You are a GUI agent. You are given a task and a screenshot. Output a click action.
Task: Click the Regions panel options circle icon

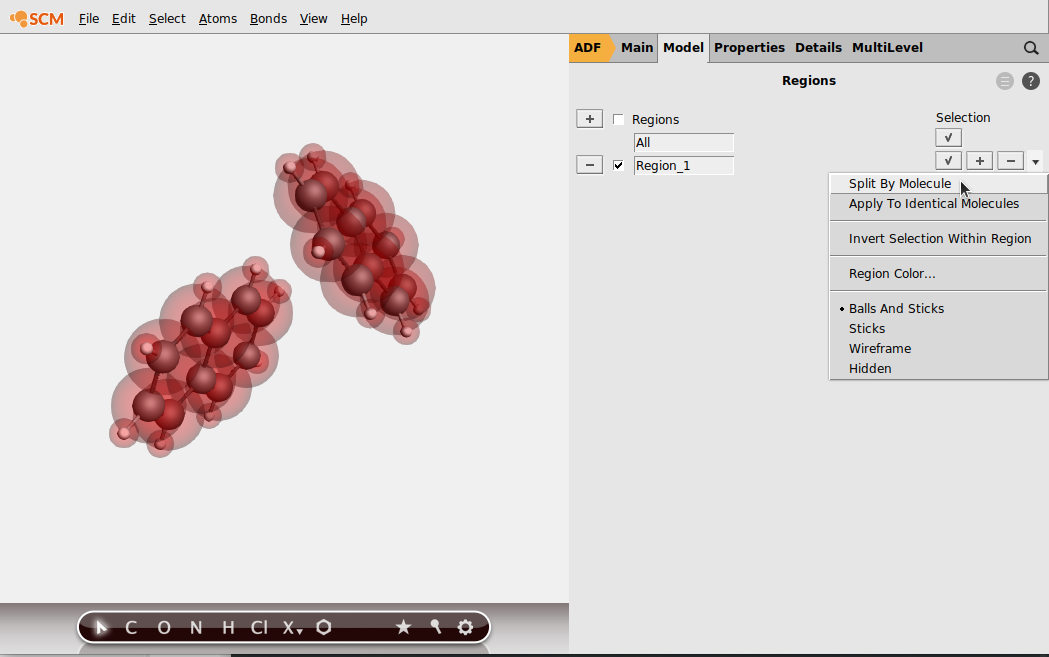point(1005,81)
